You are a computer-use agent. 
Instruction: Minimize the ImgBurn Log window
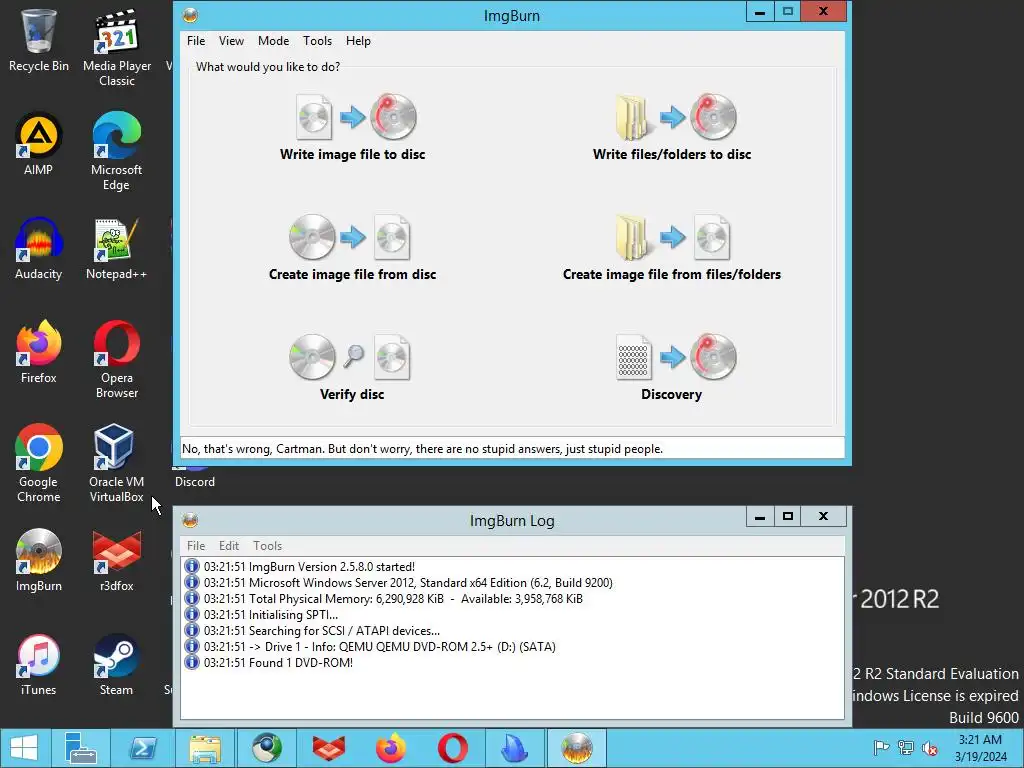[x=760, y=517]
